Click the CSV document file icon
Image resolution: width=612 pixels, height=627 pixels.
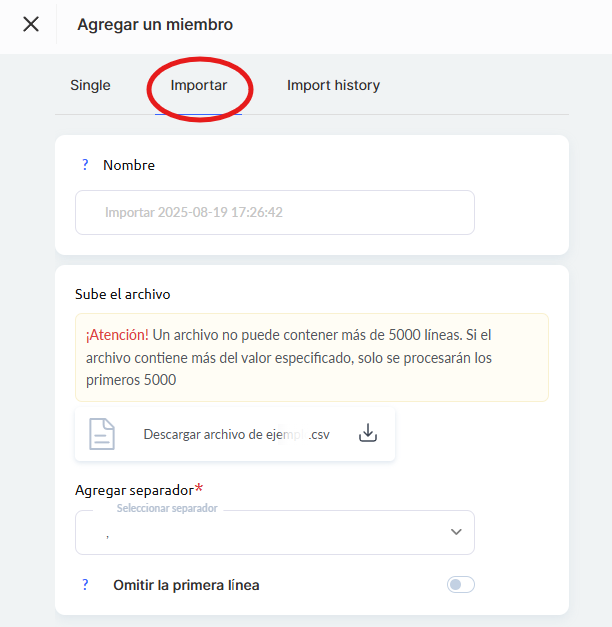point(102,434)
